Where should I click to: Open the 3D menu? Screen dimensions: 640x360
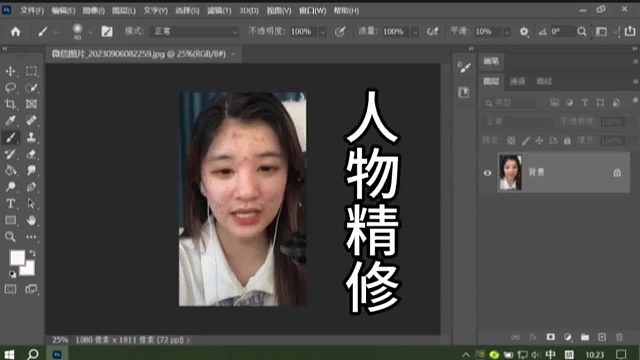pyautogui.click(x=249, y=11)
